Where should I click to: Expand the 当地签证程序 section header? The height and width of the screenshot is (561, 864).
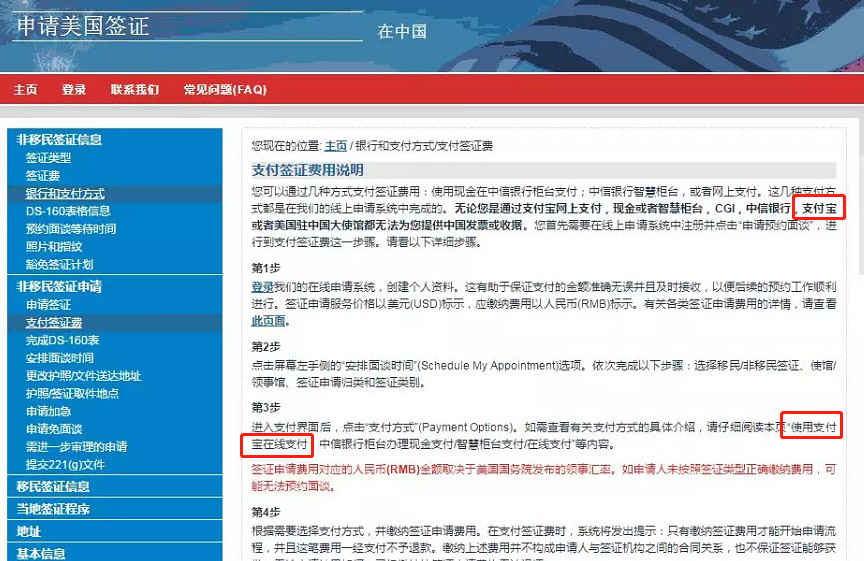point(53,509)
